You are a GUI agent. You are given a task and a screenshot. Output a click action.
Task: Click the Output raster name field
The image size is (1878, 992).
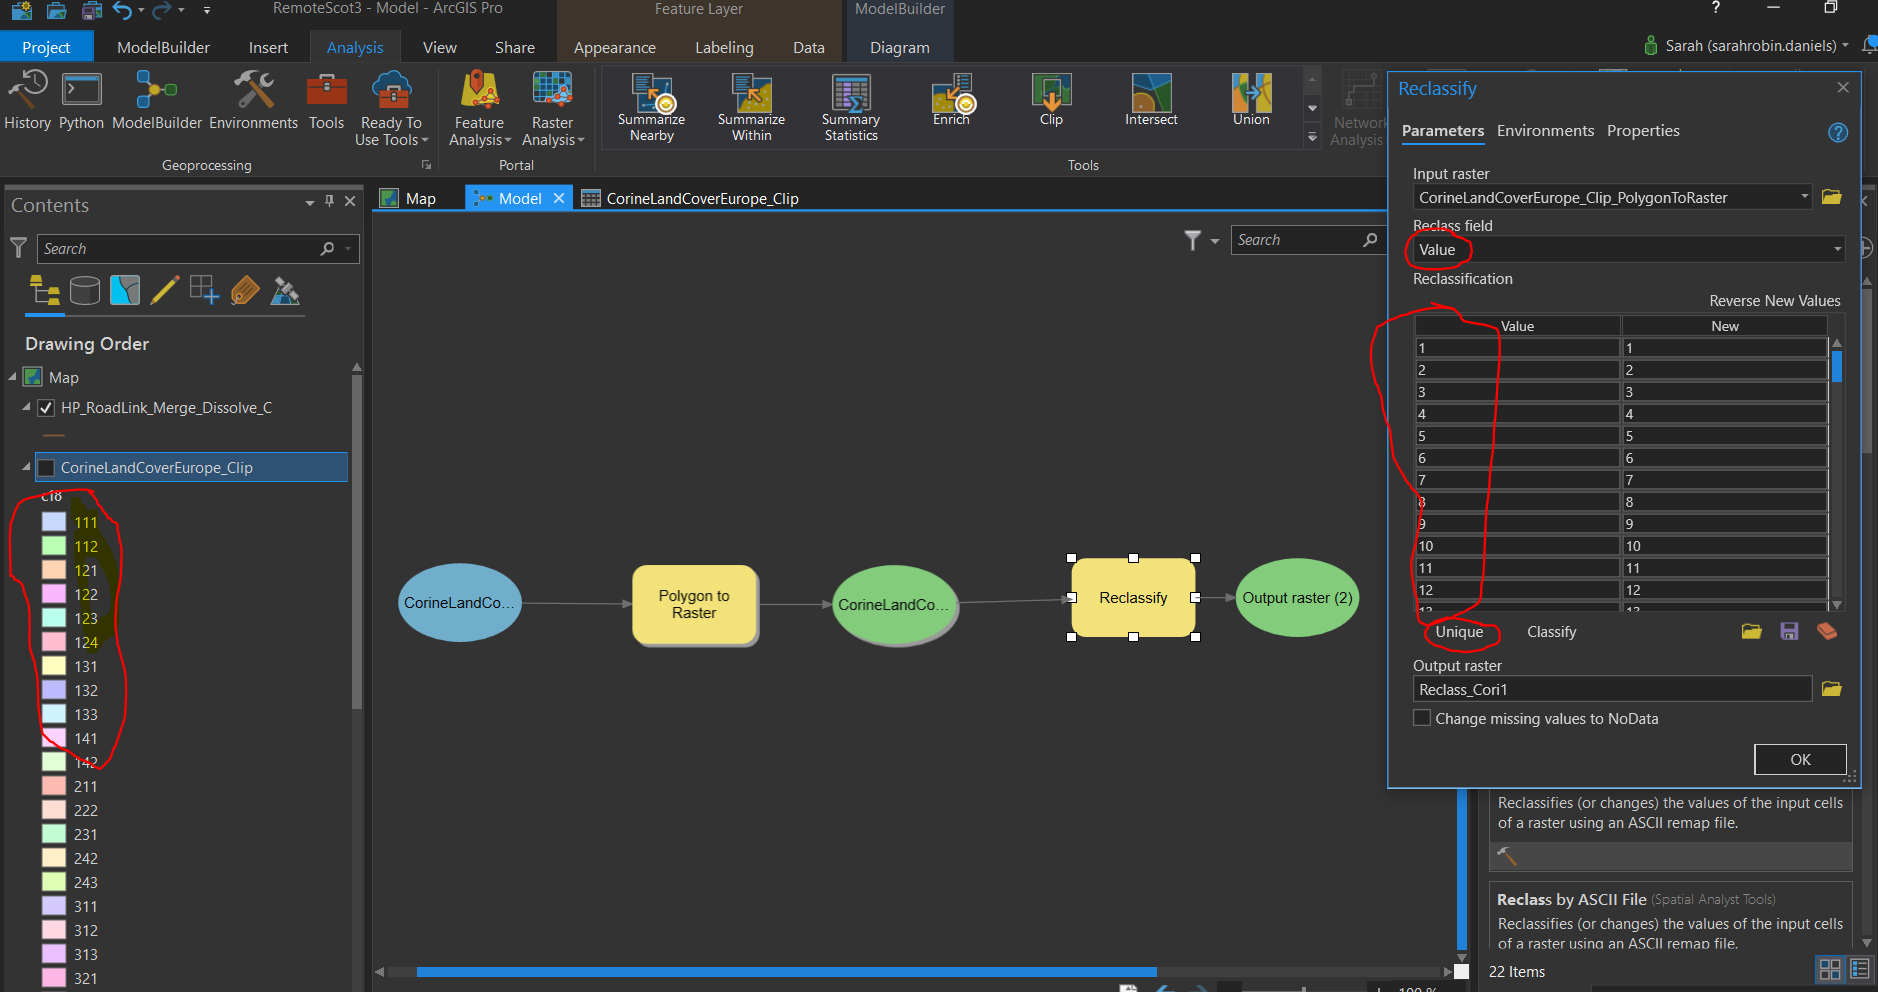pos(1611,689)
